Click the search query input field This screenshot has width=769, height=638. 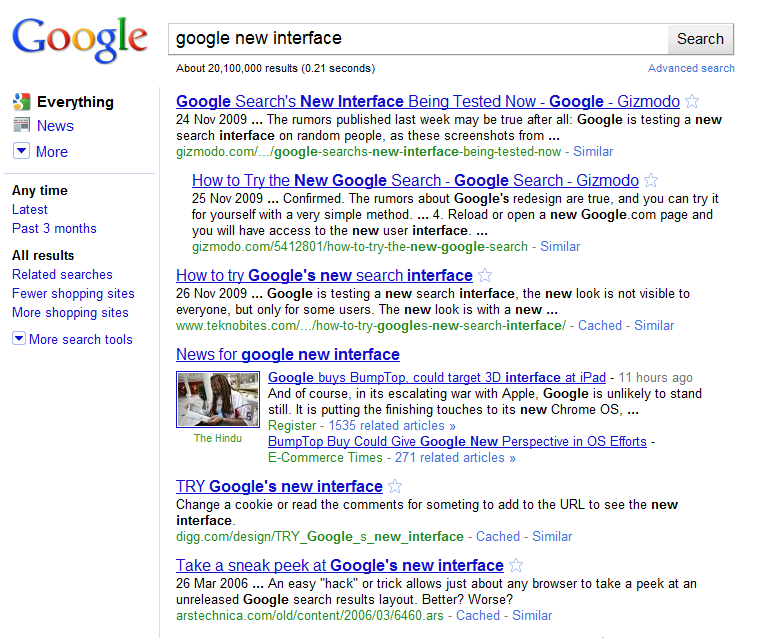[x=418, y=39]
